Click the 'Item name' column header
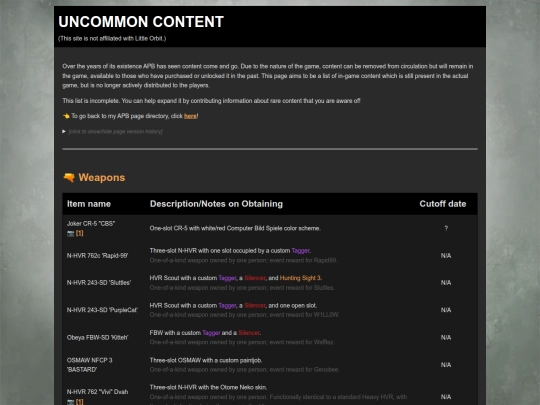The width and height of the screenshot is (540, 405). [89, 204]
